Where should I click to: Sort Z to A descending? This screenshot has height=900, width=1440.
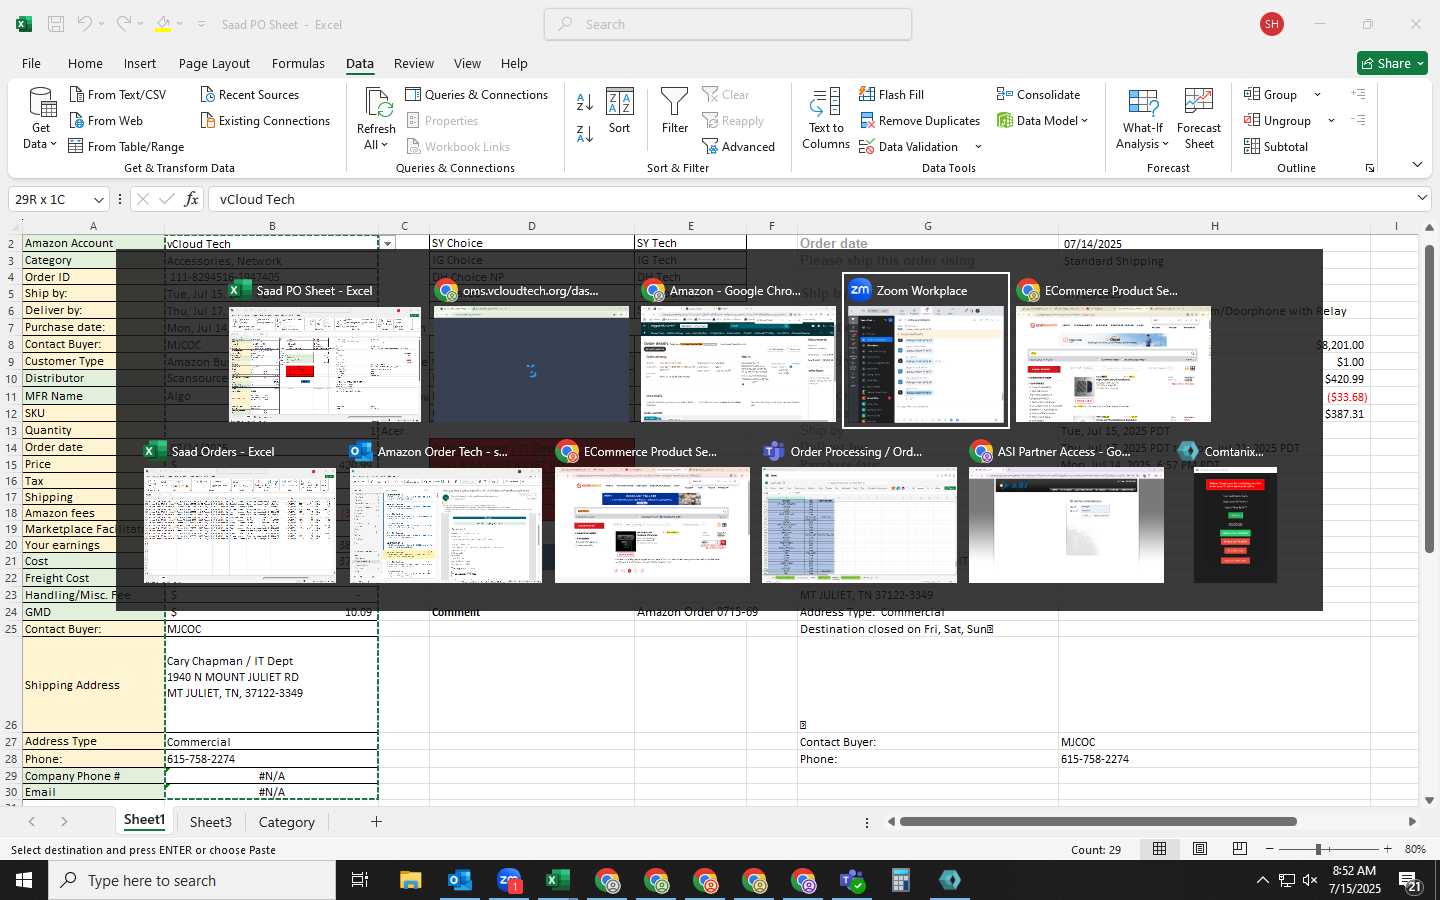click(585, 133)
